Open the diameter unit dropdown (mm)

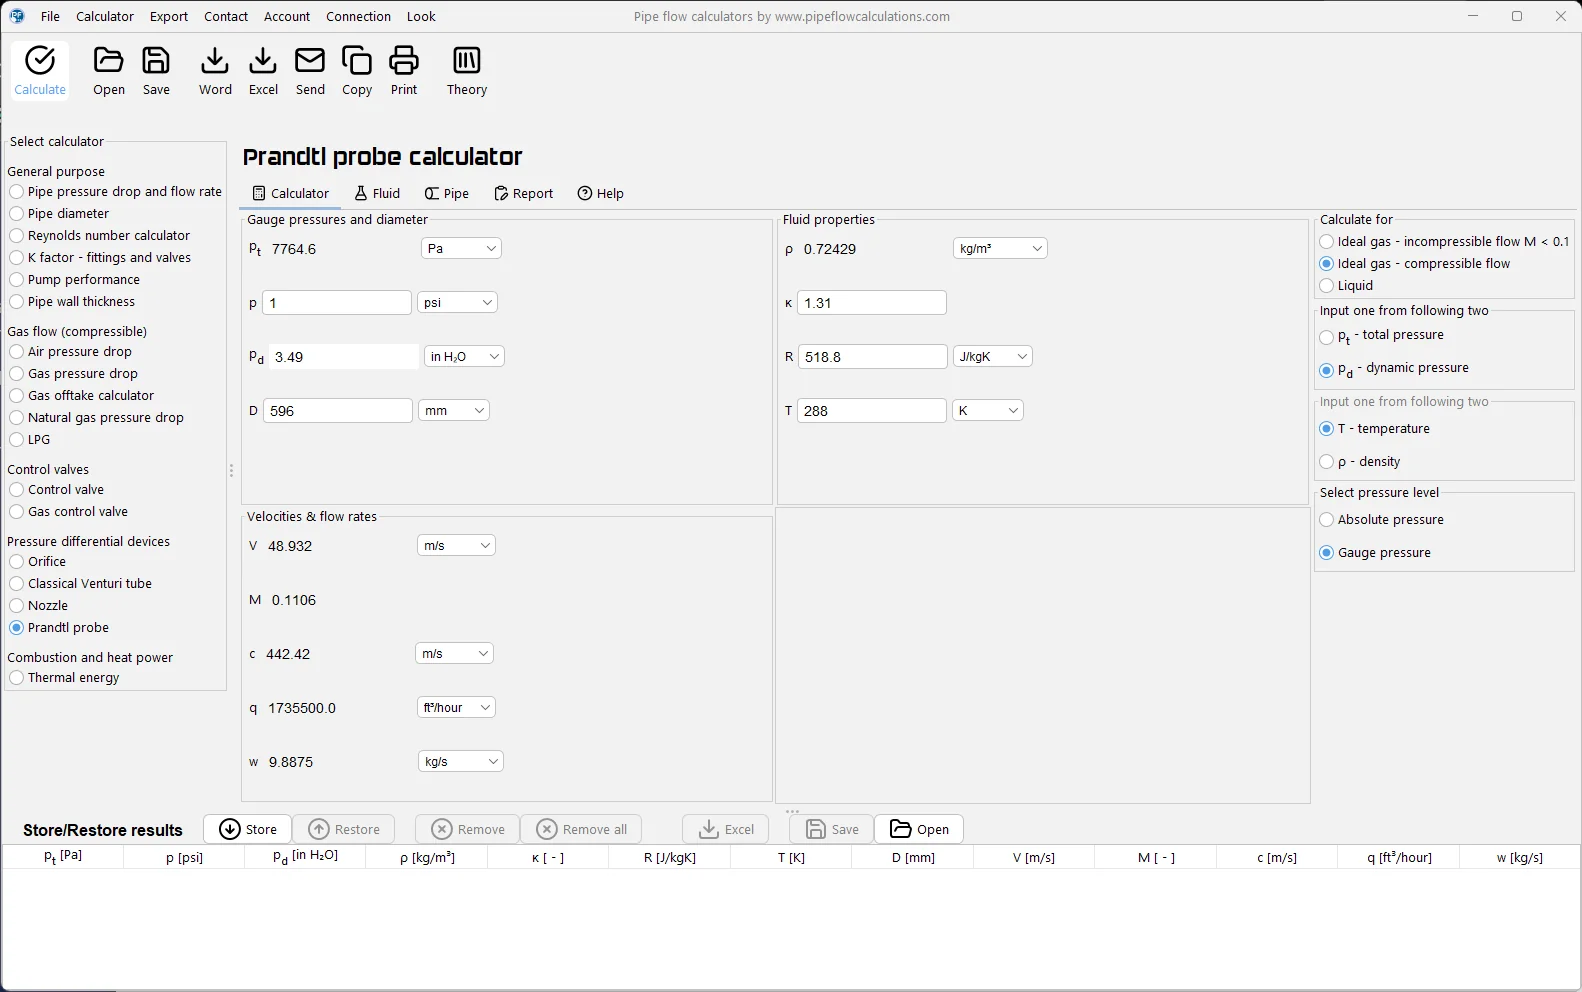(x=453, y=410)
